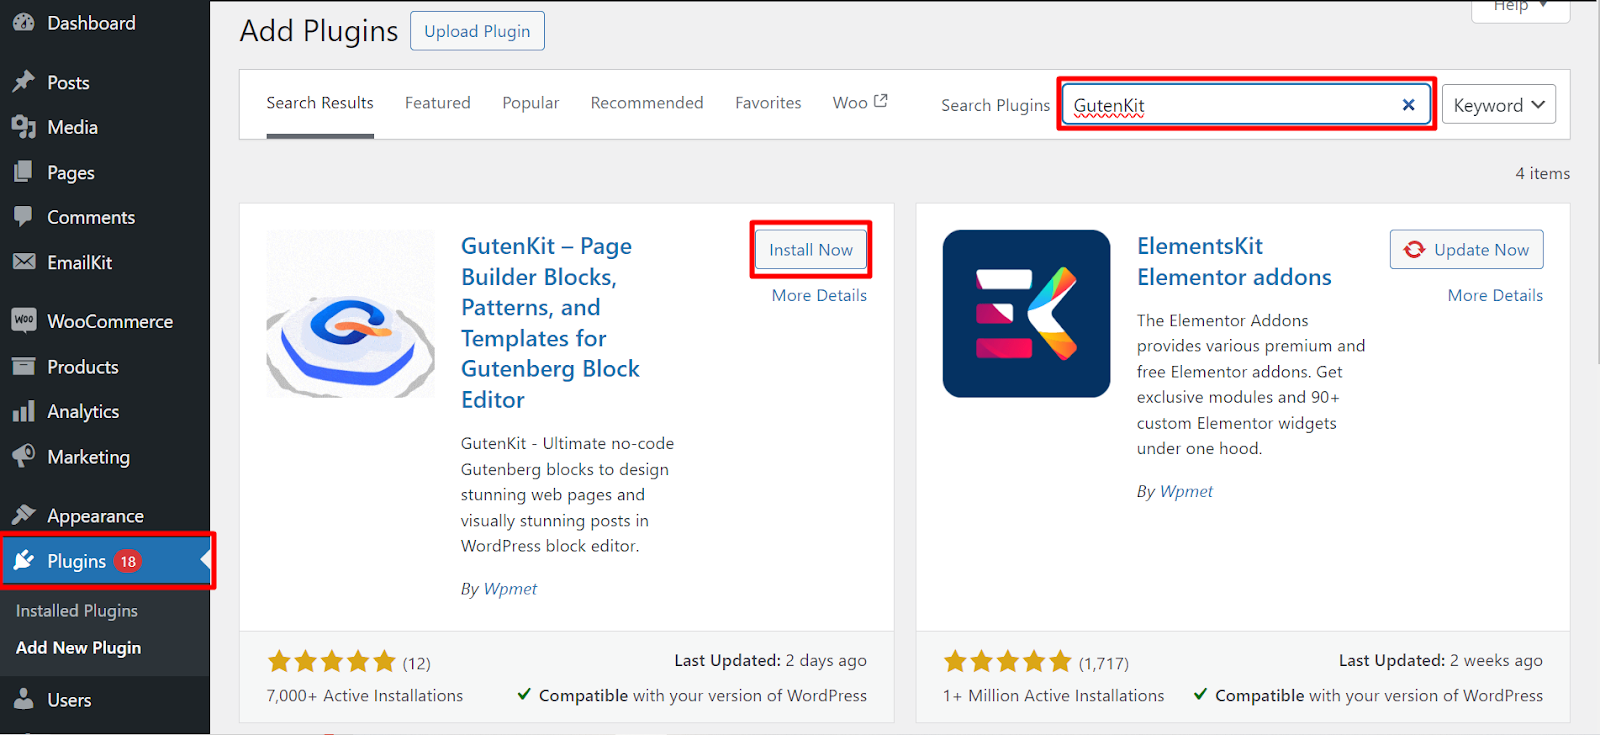Click Wpmet author link under GutenKit
This screenshot has height=735, width=1600.
[x=510, y=589]
